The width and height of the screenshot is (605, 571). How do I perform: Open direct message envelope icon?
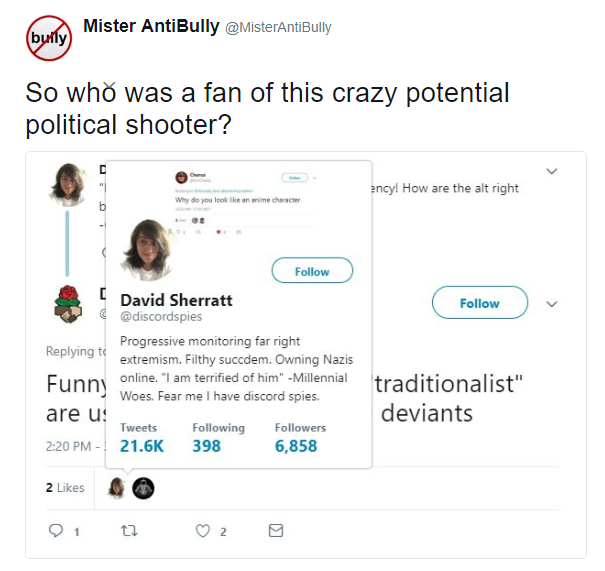click(276, 530)
